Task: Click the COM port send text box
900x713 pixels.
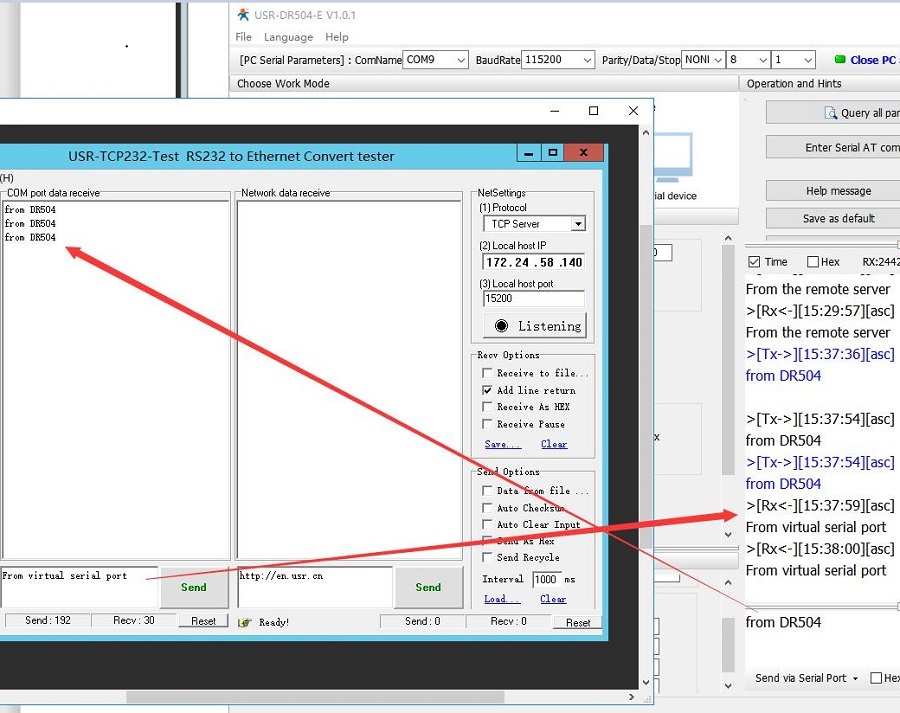Action: (x=79, y=587)
